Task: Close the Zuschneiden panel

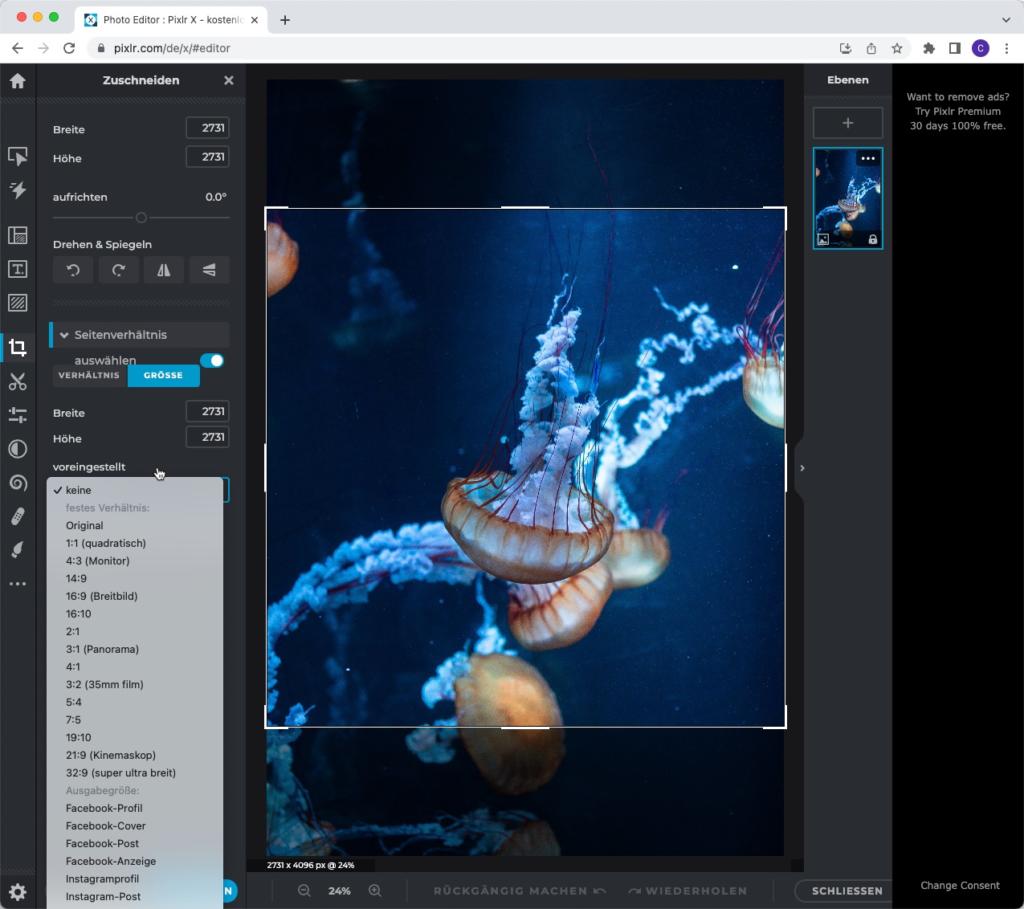Action: click(227, 80)
